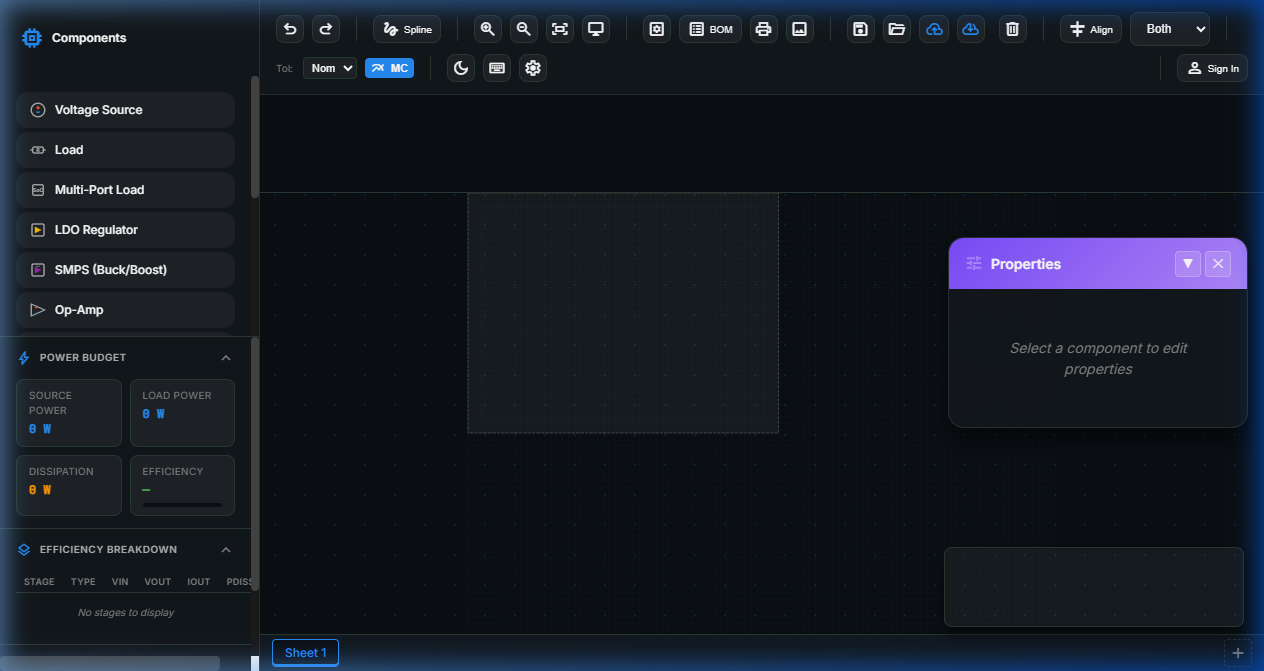Screen dimensions: 1264x671
Task: Select the Spline wire tool
Action: pyautogui.click(x=406, y=29)
